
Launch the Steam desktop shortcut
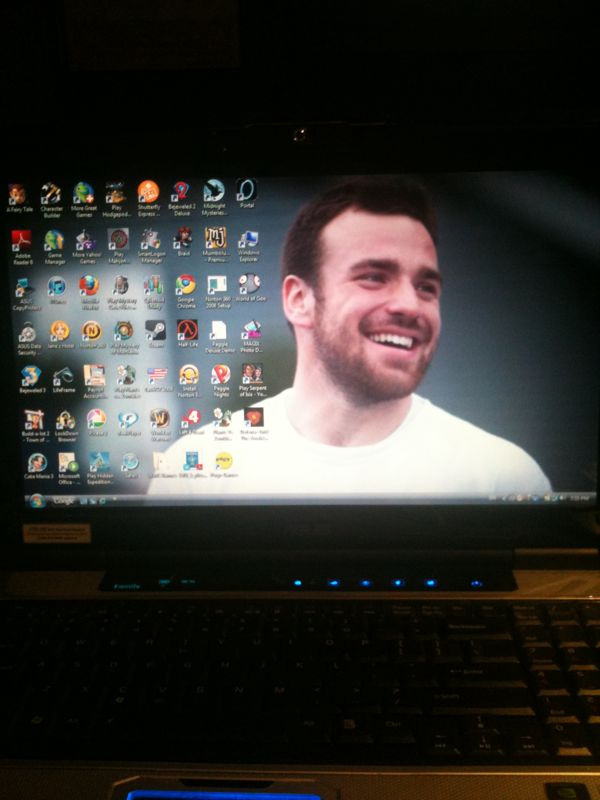tap(155, 330)
